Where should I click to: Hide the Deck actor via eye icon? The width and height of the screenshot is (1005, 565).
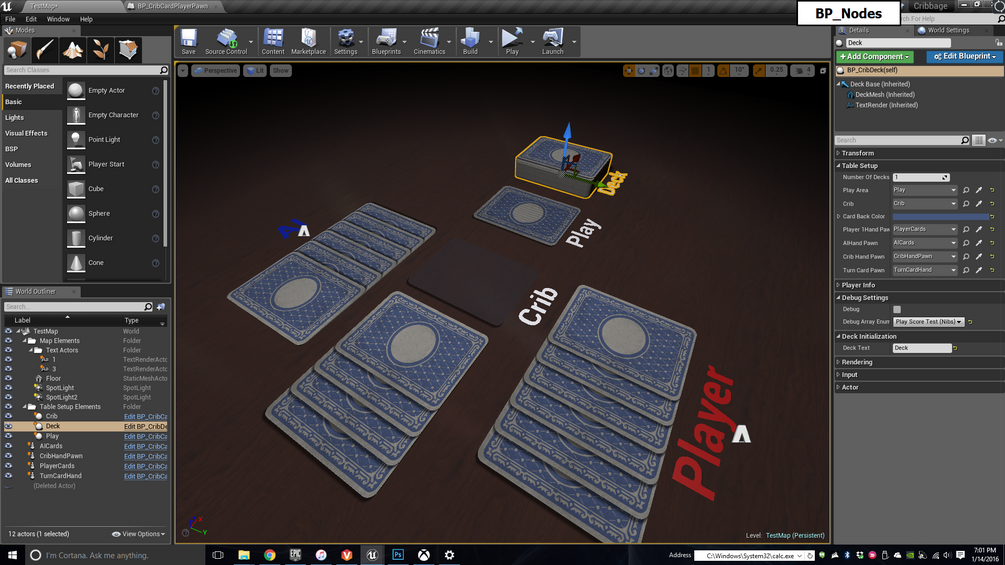8,426
